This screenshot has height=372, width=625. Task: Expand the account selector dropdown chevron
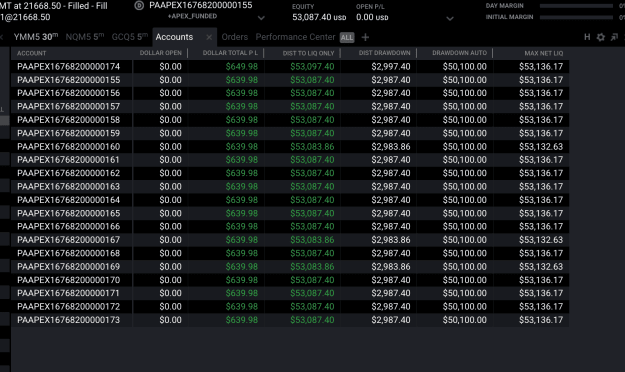tap(261, 18)
